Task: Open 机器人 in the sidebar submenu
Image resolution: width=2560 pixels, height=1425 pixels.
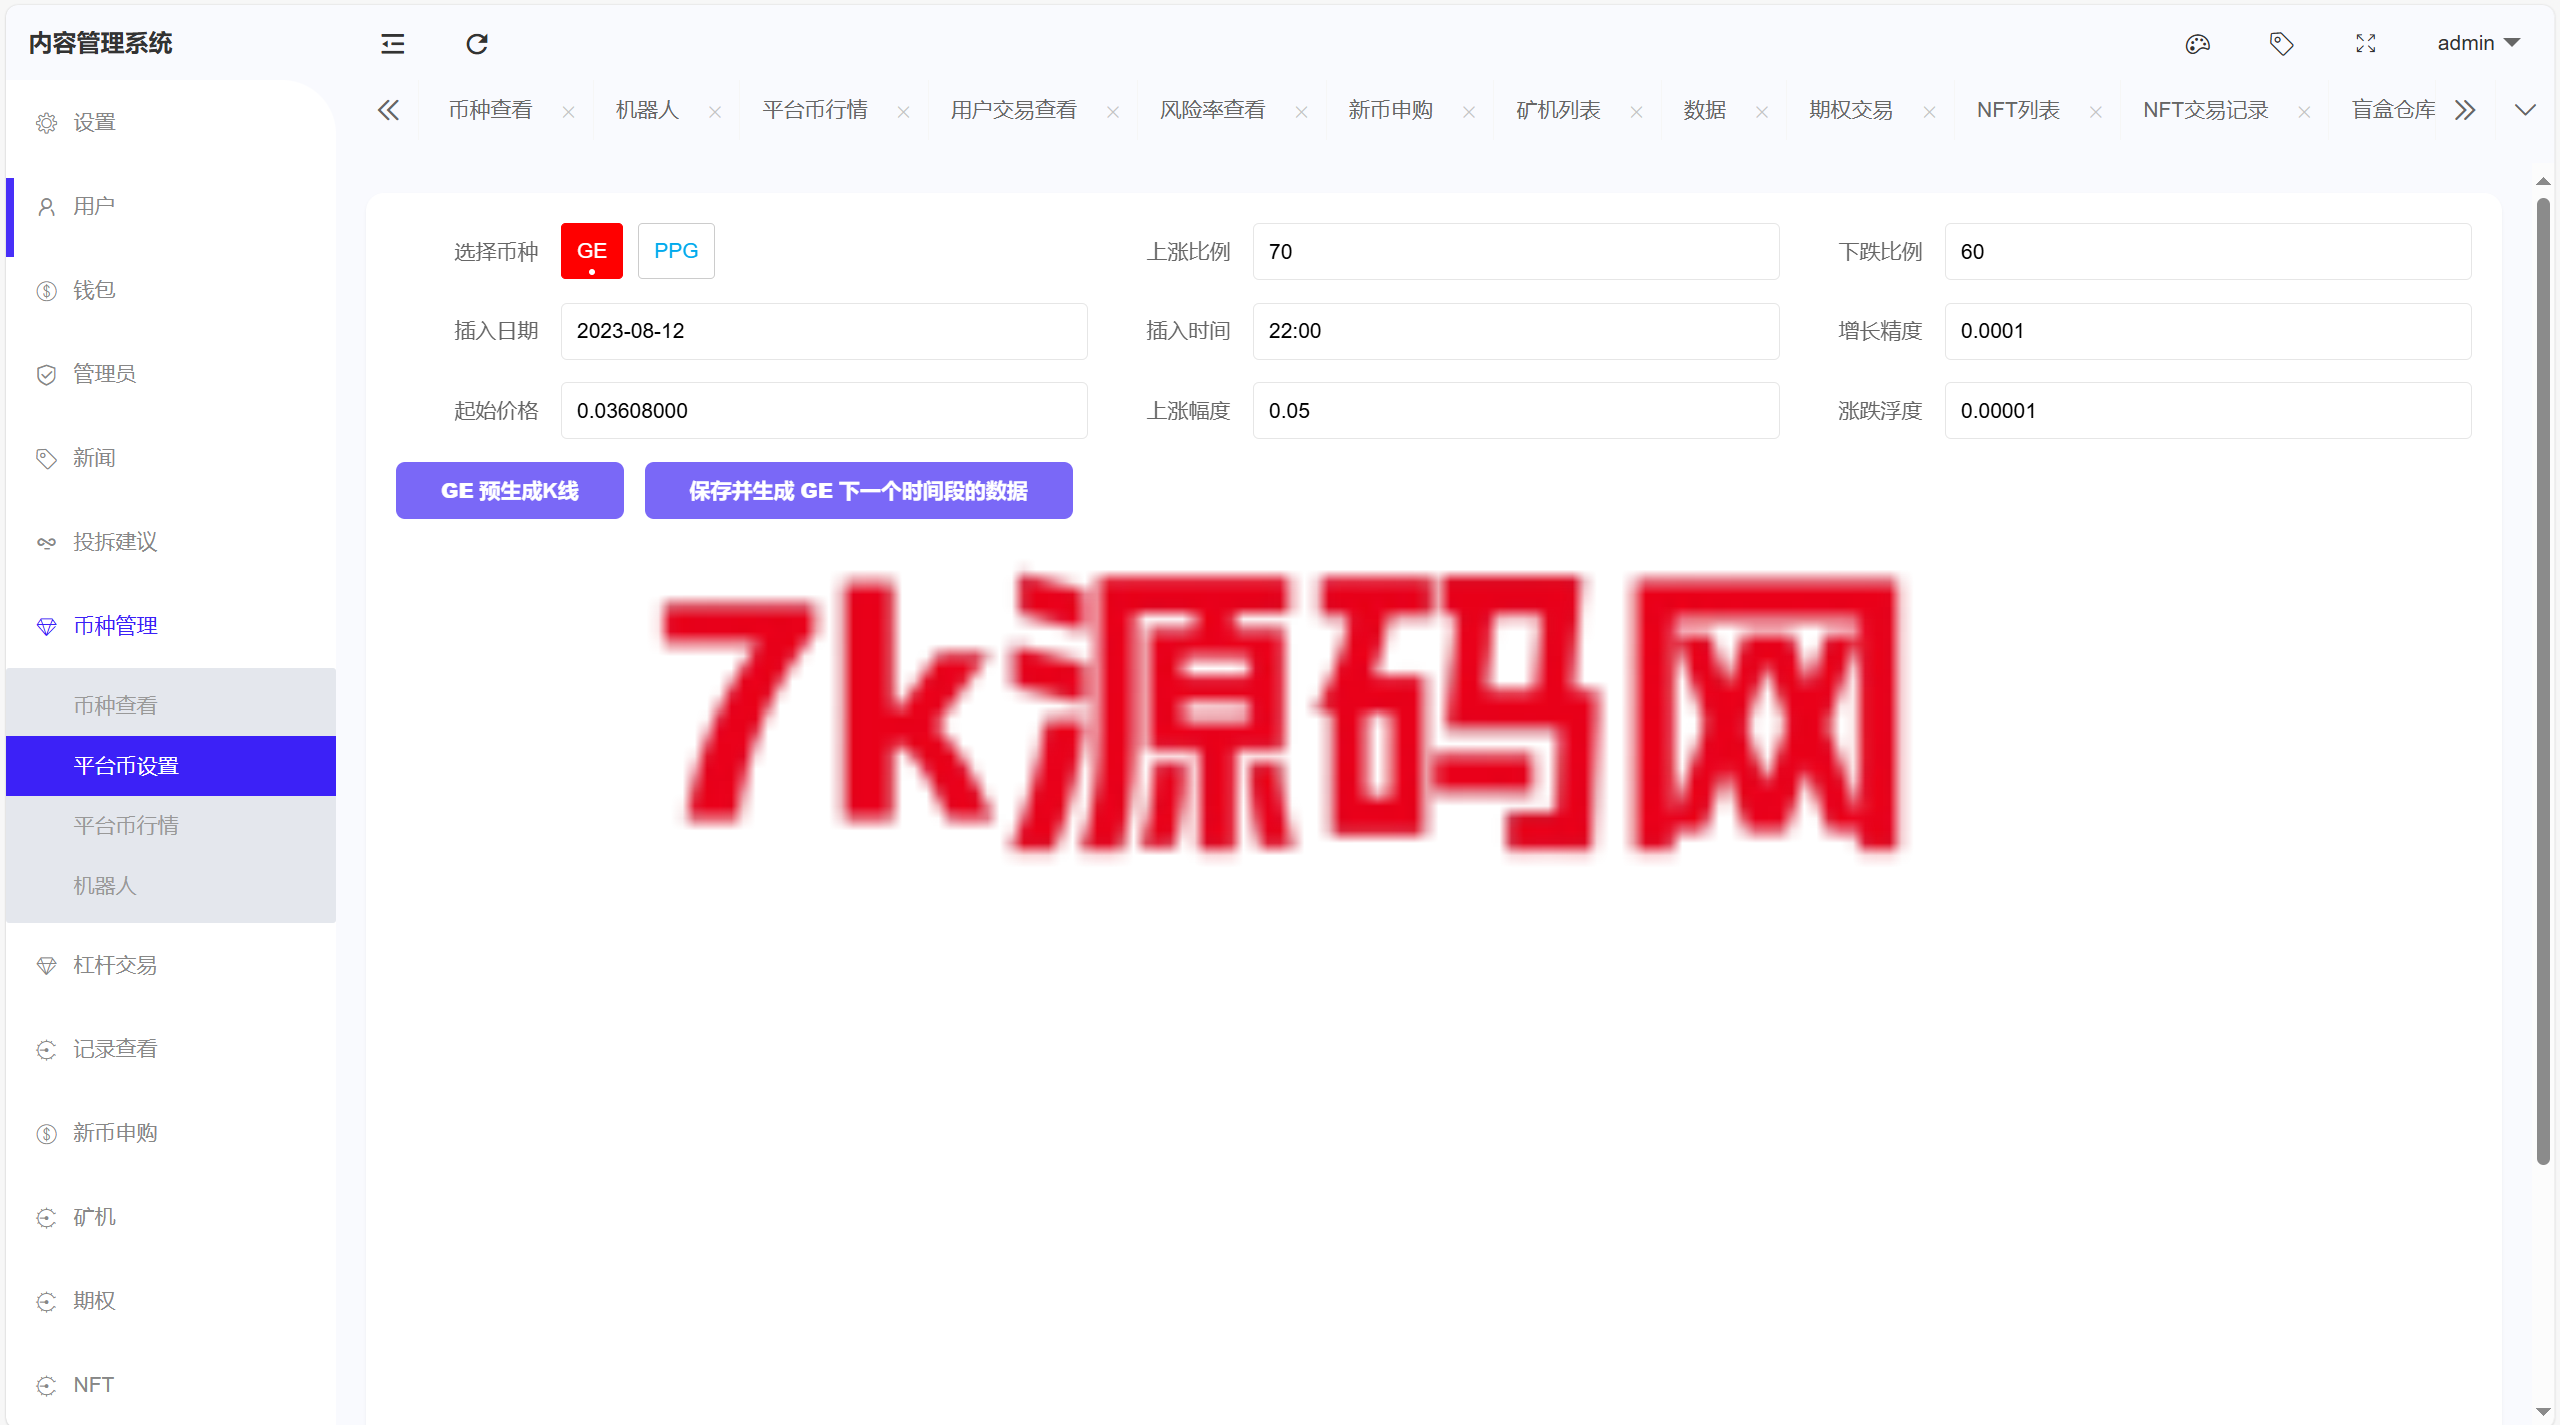Action: point(171,885)
